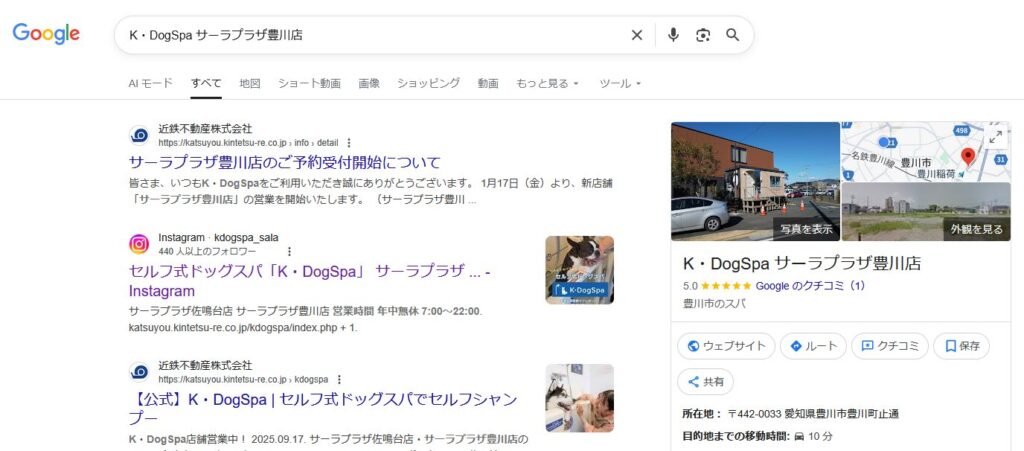Save the place with the 保存 button
The image size is (1024, 451).
(x=961, y=346)
